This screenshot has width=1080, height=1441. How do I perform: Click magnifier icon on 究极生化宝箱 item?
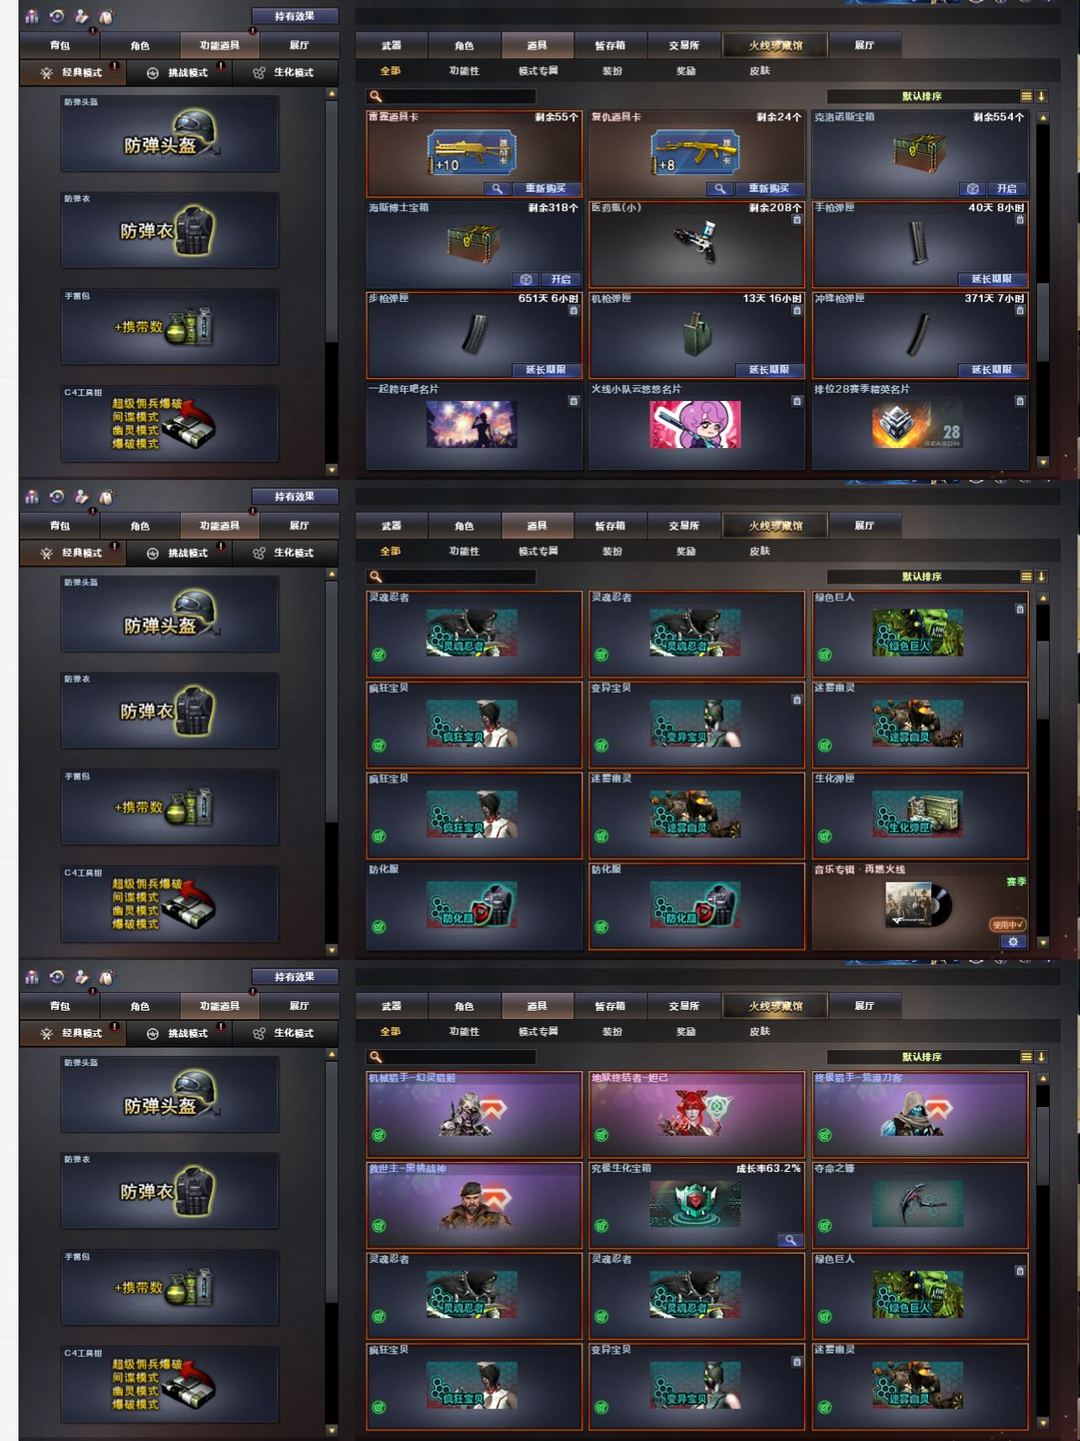coord(790,1240)
